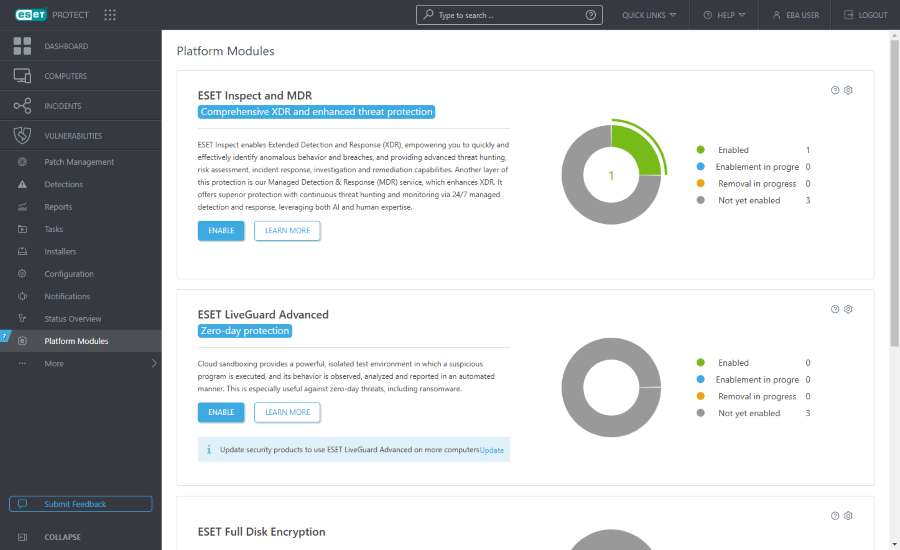
Task: Click 'Not yet enabled' legend for ESET Inspect
Action: tap(749, 200)
